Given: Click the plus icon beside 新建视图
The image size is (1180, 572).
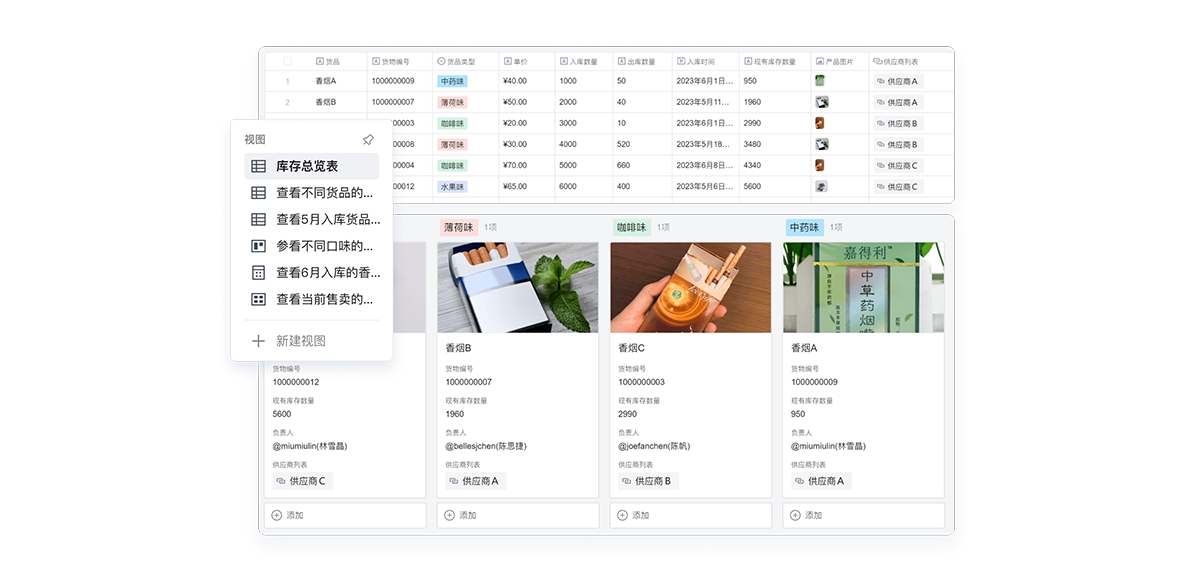Looking at the screenshot, I should click(258, 341).
